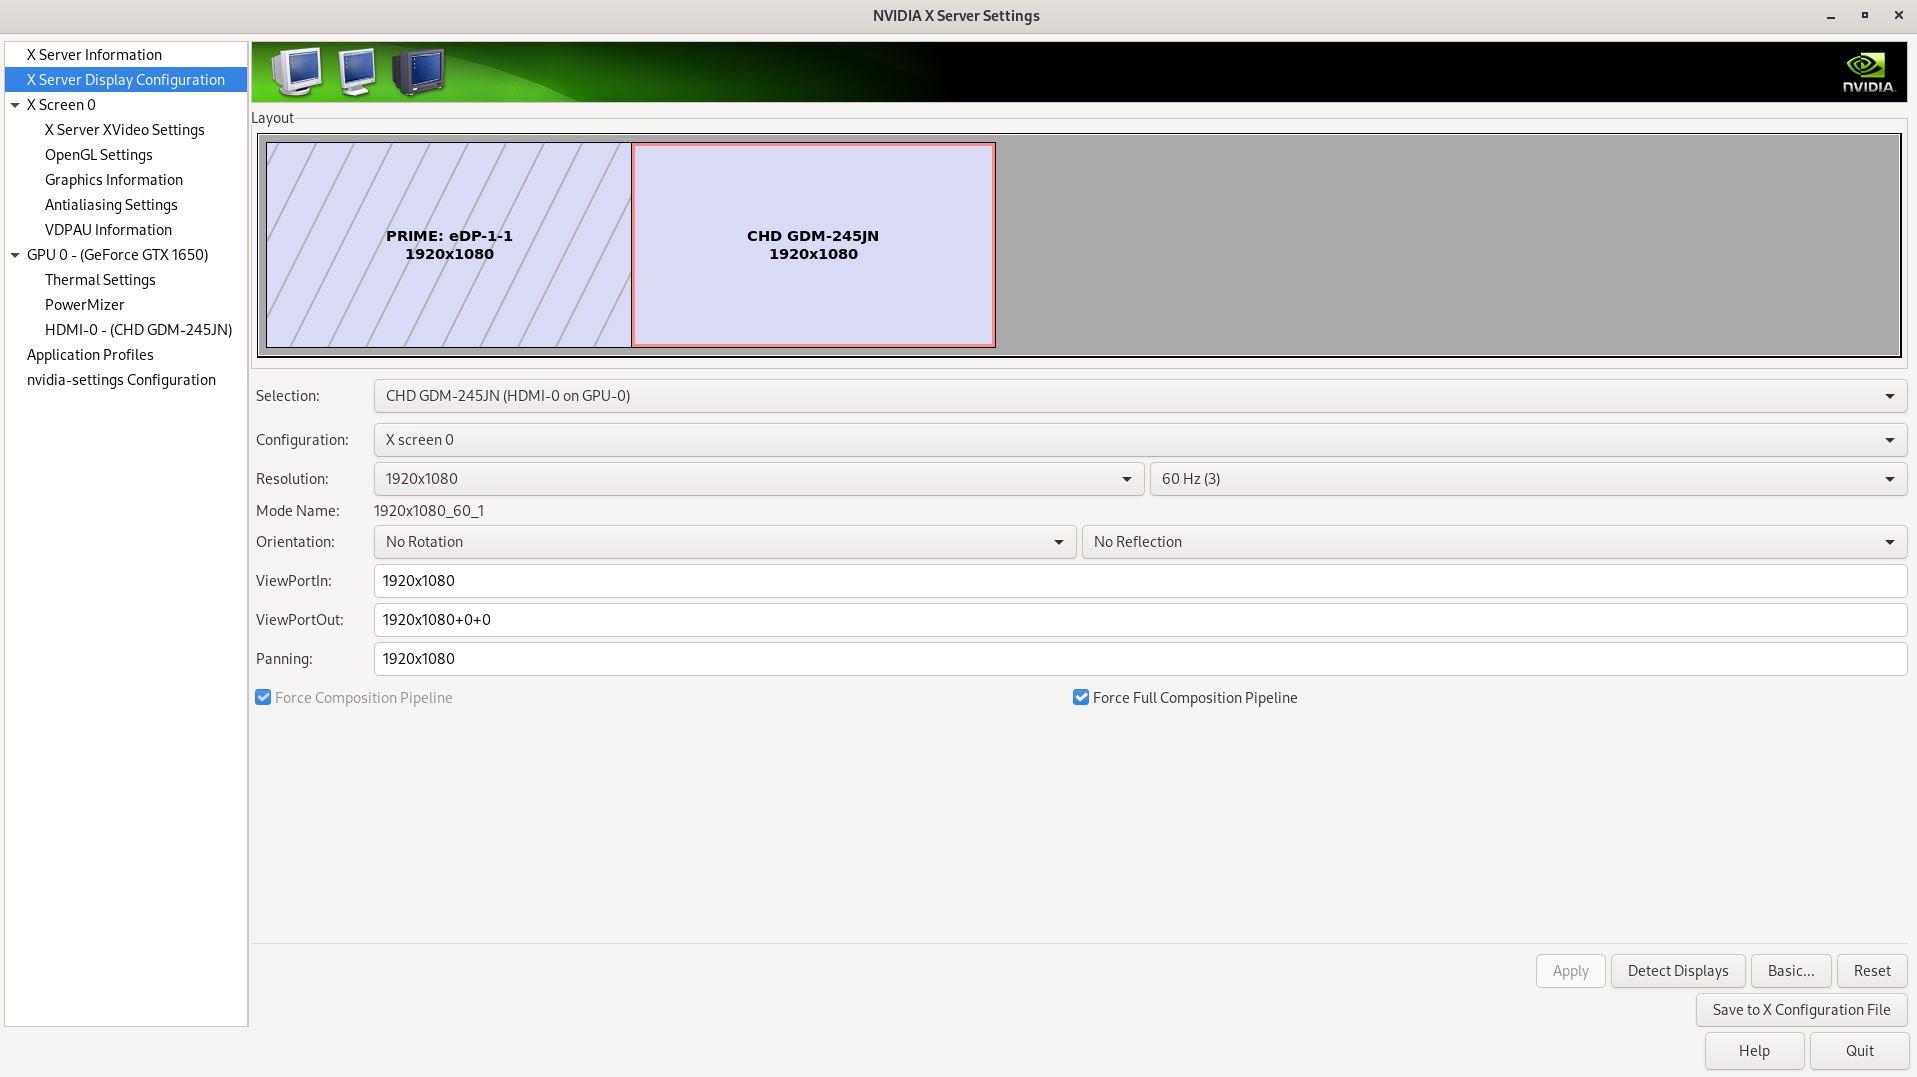Maximize the NVIDIA settings window
This screenshot has width=1917, height=1077.
(x=1864, y=16)
